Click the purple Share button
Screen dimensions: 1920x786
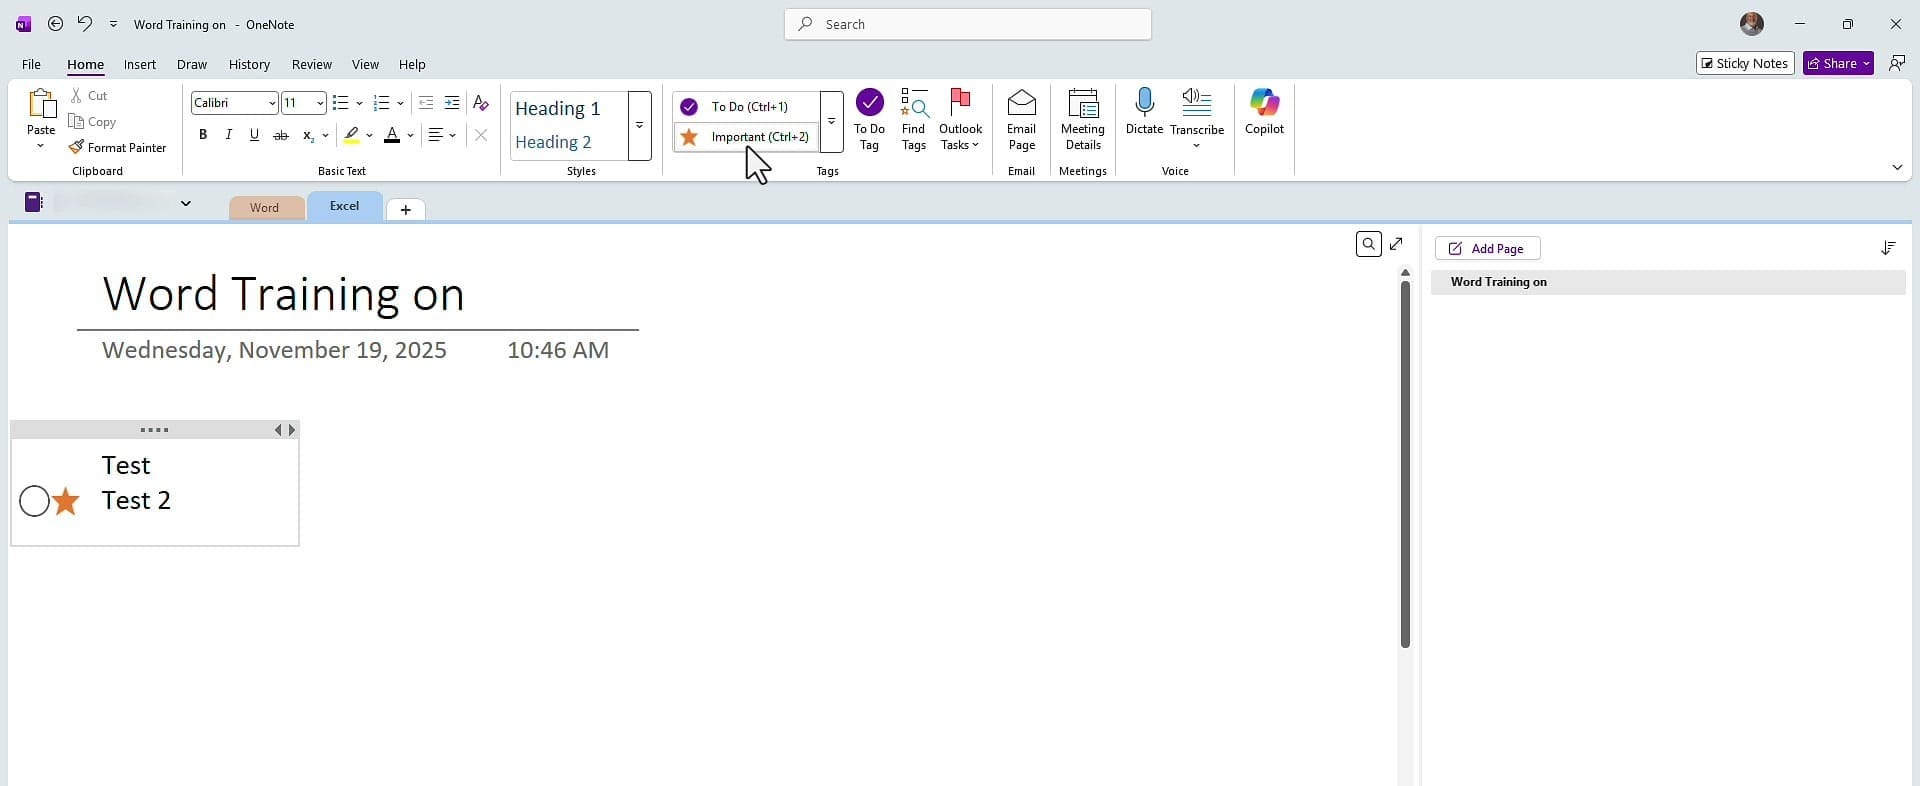pyautogui.click(x=1838, y=63)
